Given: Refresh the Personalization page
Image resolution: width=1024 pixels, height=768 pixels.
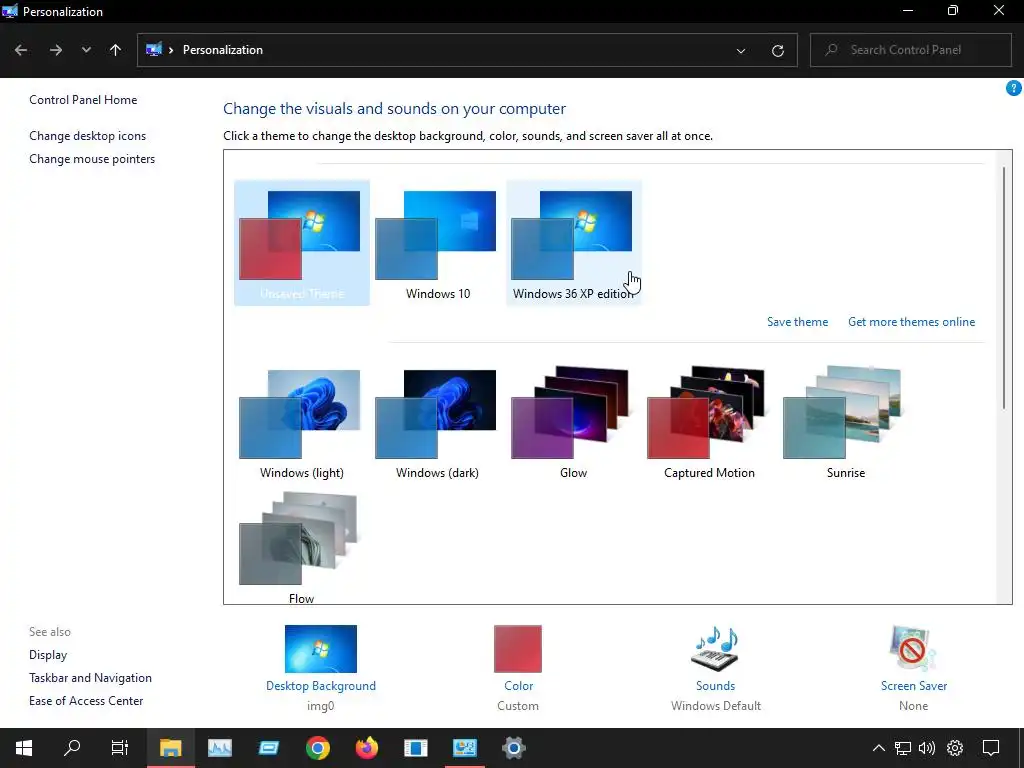Looking at the screenshot, I should (x=777, y=50).
